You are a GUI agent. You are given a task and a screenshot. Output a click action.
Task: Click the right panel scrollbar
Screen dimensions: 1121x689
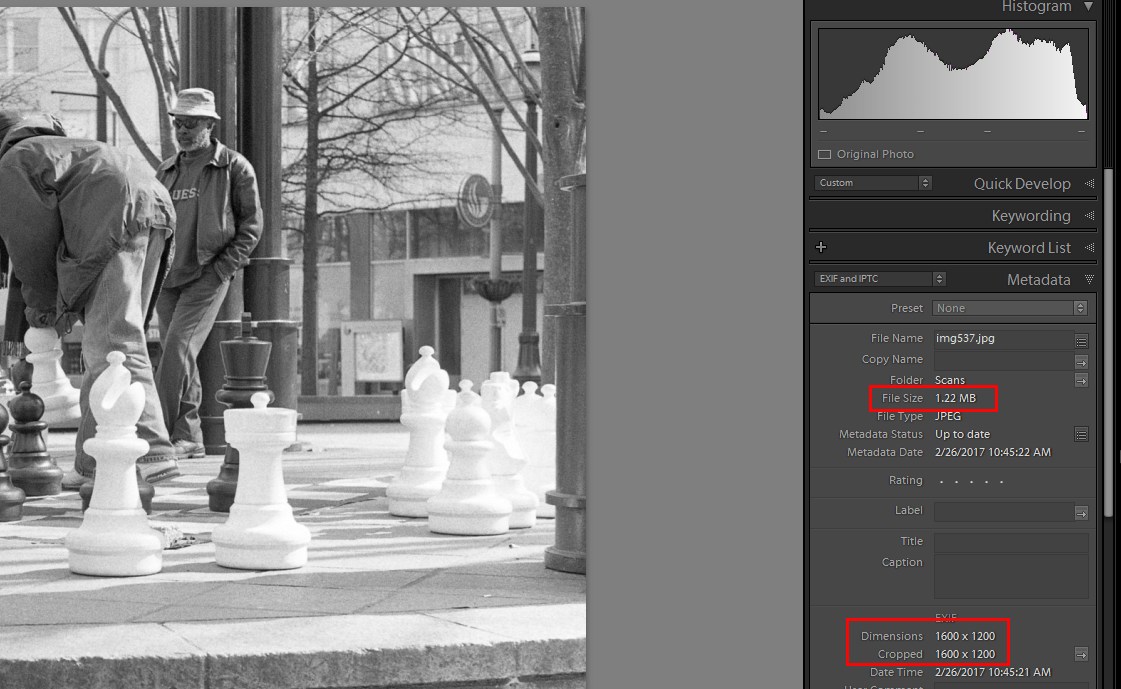point(1108,300)
